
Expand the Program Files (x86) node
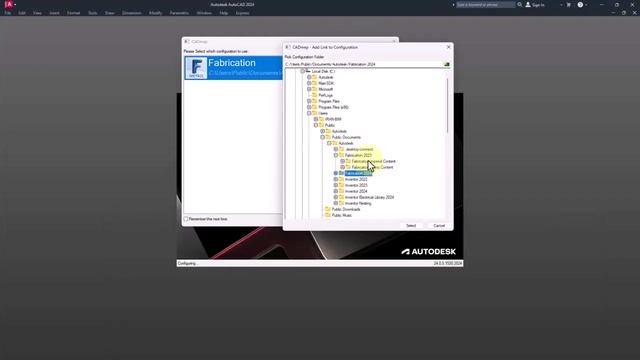coord(309,107)
